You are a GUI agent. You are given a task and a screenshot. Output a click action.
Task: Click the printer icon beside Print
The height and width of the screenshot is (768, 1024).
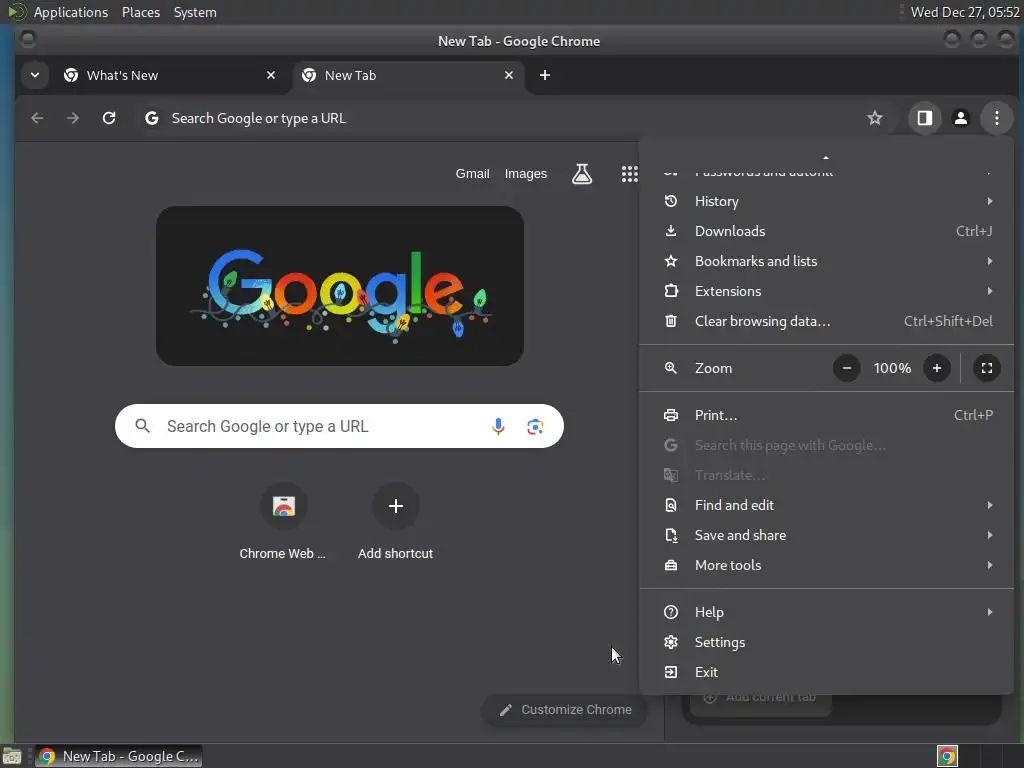tap(671, 415)
